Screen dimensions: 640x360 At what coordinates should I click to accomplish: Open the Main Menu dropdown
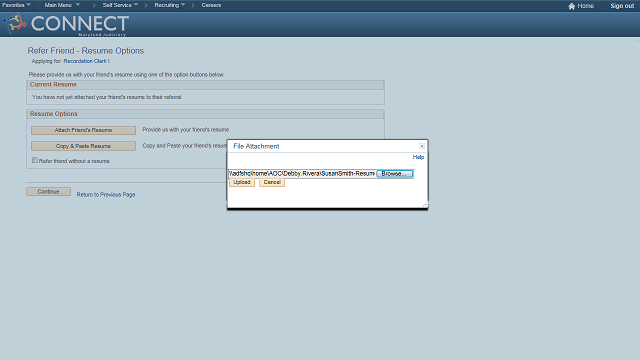pos(62,5)
